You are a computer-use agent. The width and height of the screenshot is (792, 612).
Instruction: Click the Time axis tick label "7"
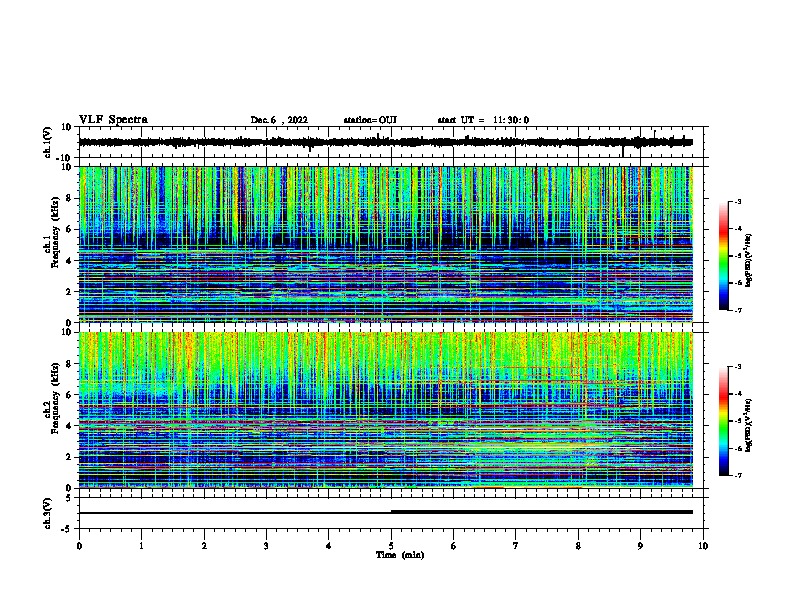tap(516, 546)
